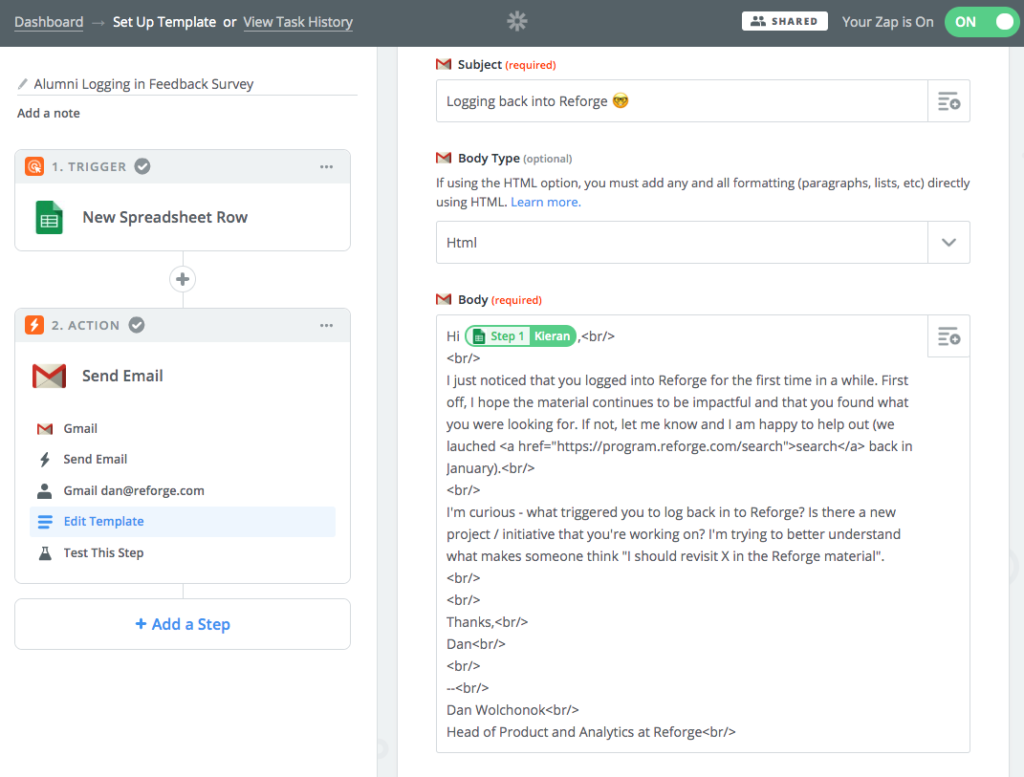Click the action step lightning bolt icon
Viewport: 1024px width, 777px height.
pos(35,325)
